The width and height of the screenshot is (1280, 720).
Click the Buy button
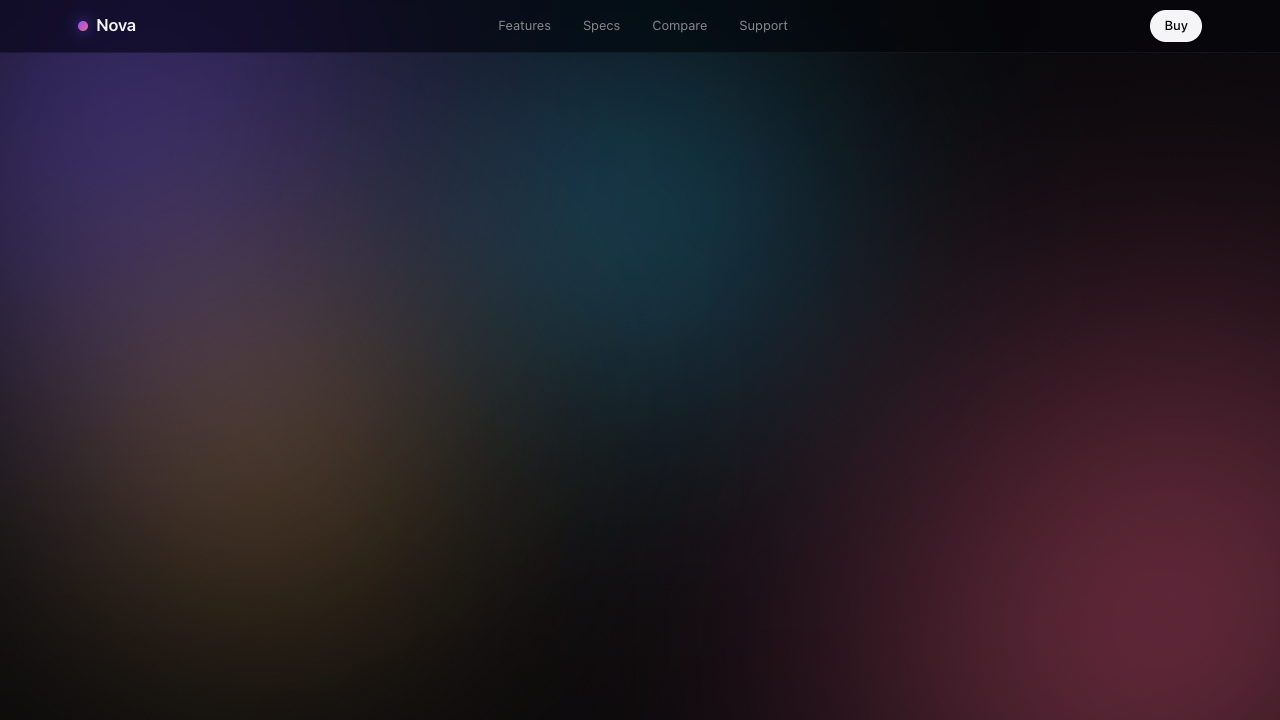1176,26
